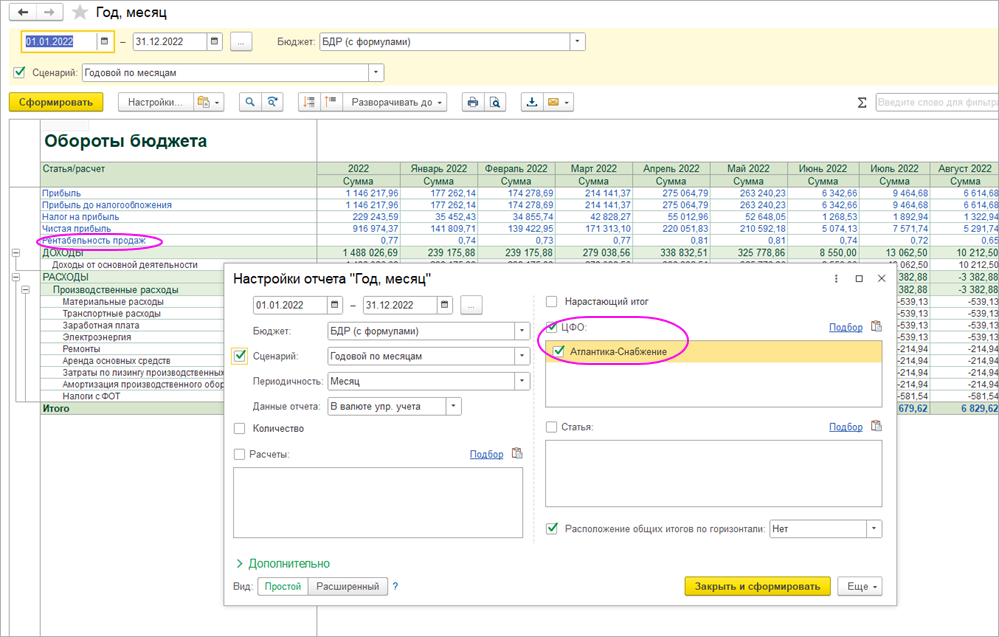Uncheck Атлантика-Снабжение in the ЦФО list
Image resolution: width=999 pixels, height=637 pixels.
click(559, 351)
